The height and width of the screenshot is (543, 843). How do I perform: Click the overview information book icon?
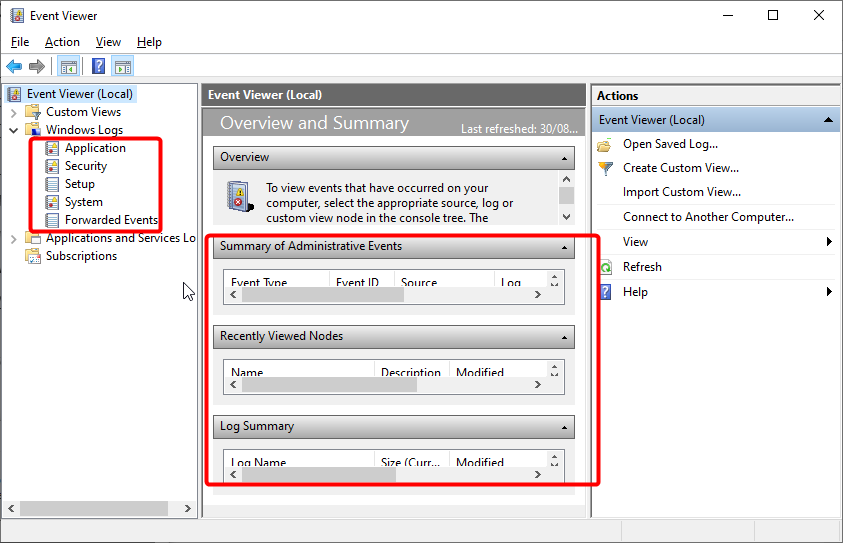[239, 196]
